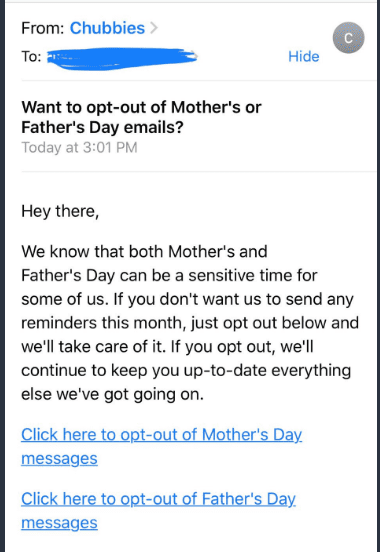Opt out of Father's Day messages
Viewport: 380px width, 552px height.
(158, 511)
